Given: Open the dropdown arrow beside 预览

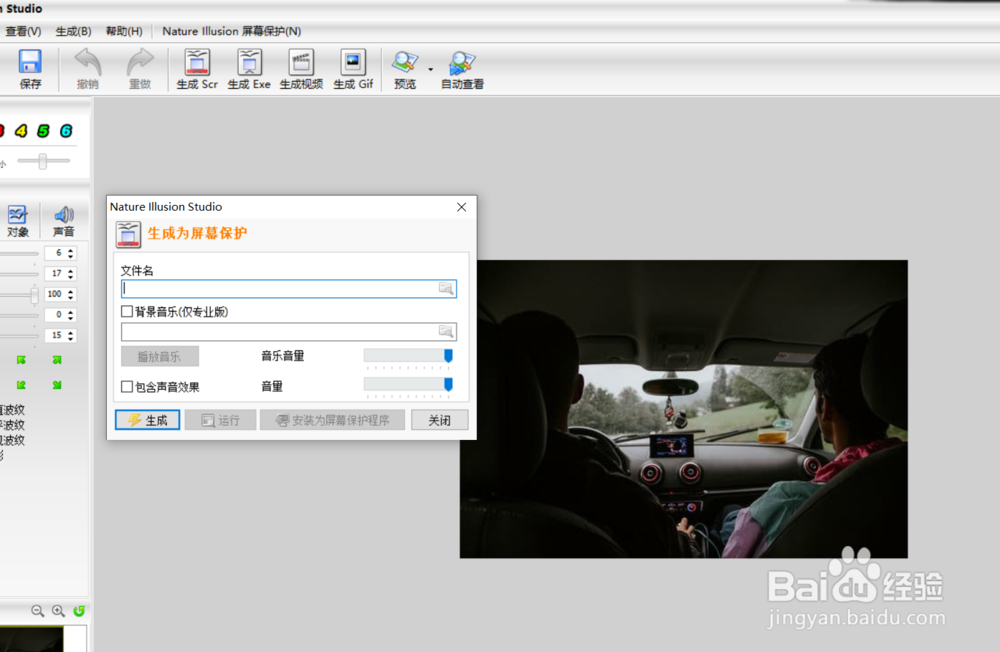Looking at the screenshot, I should [x=430, y=69].
